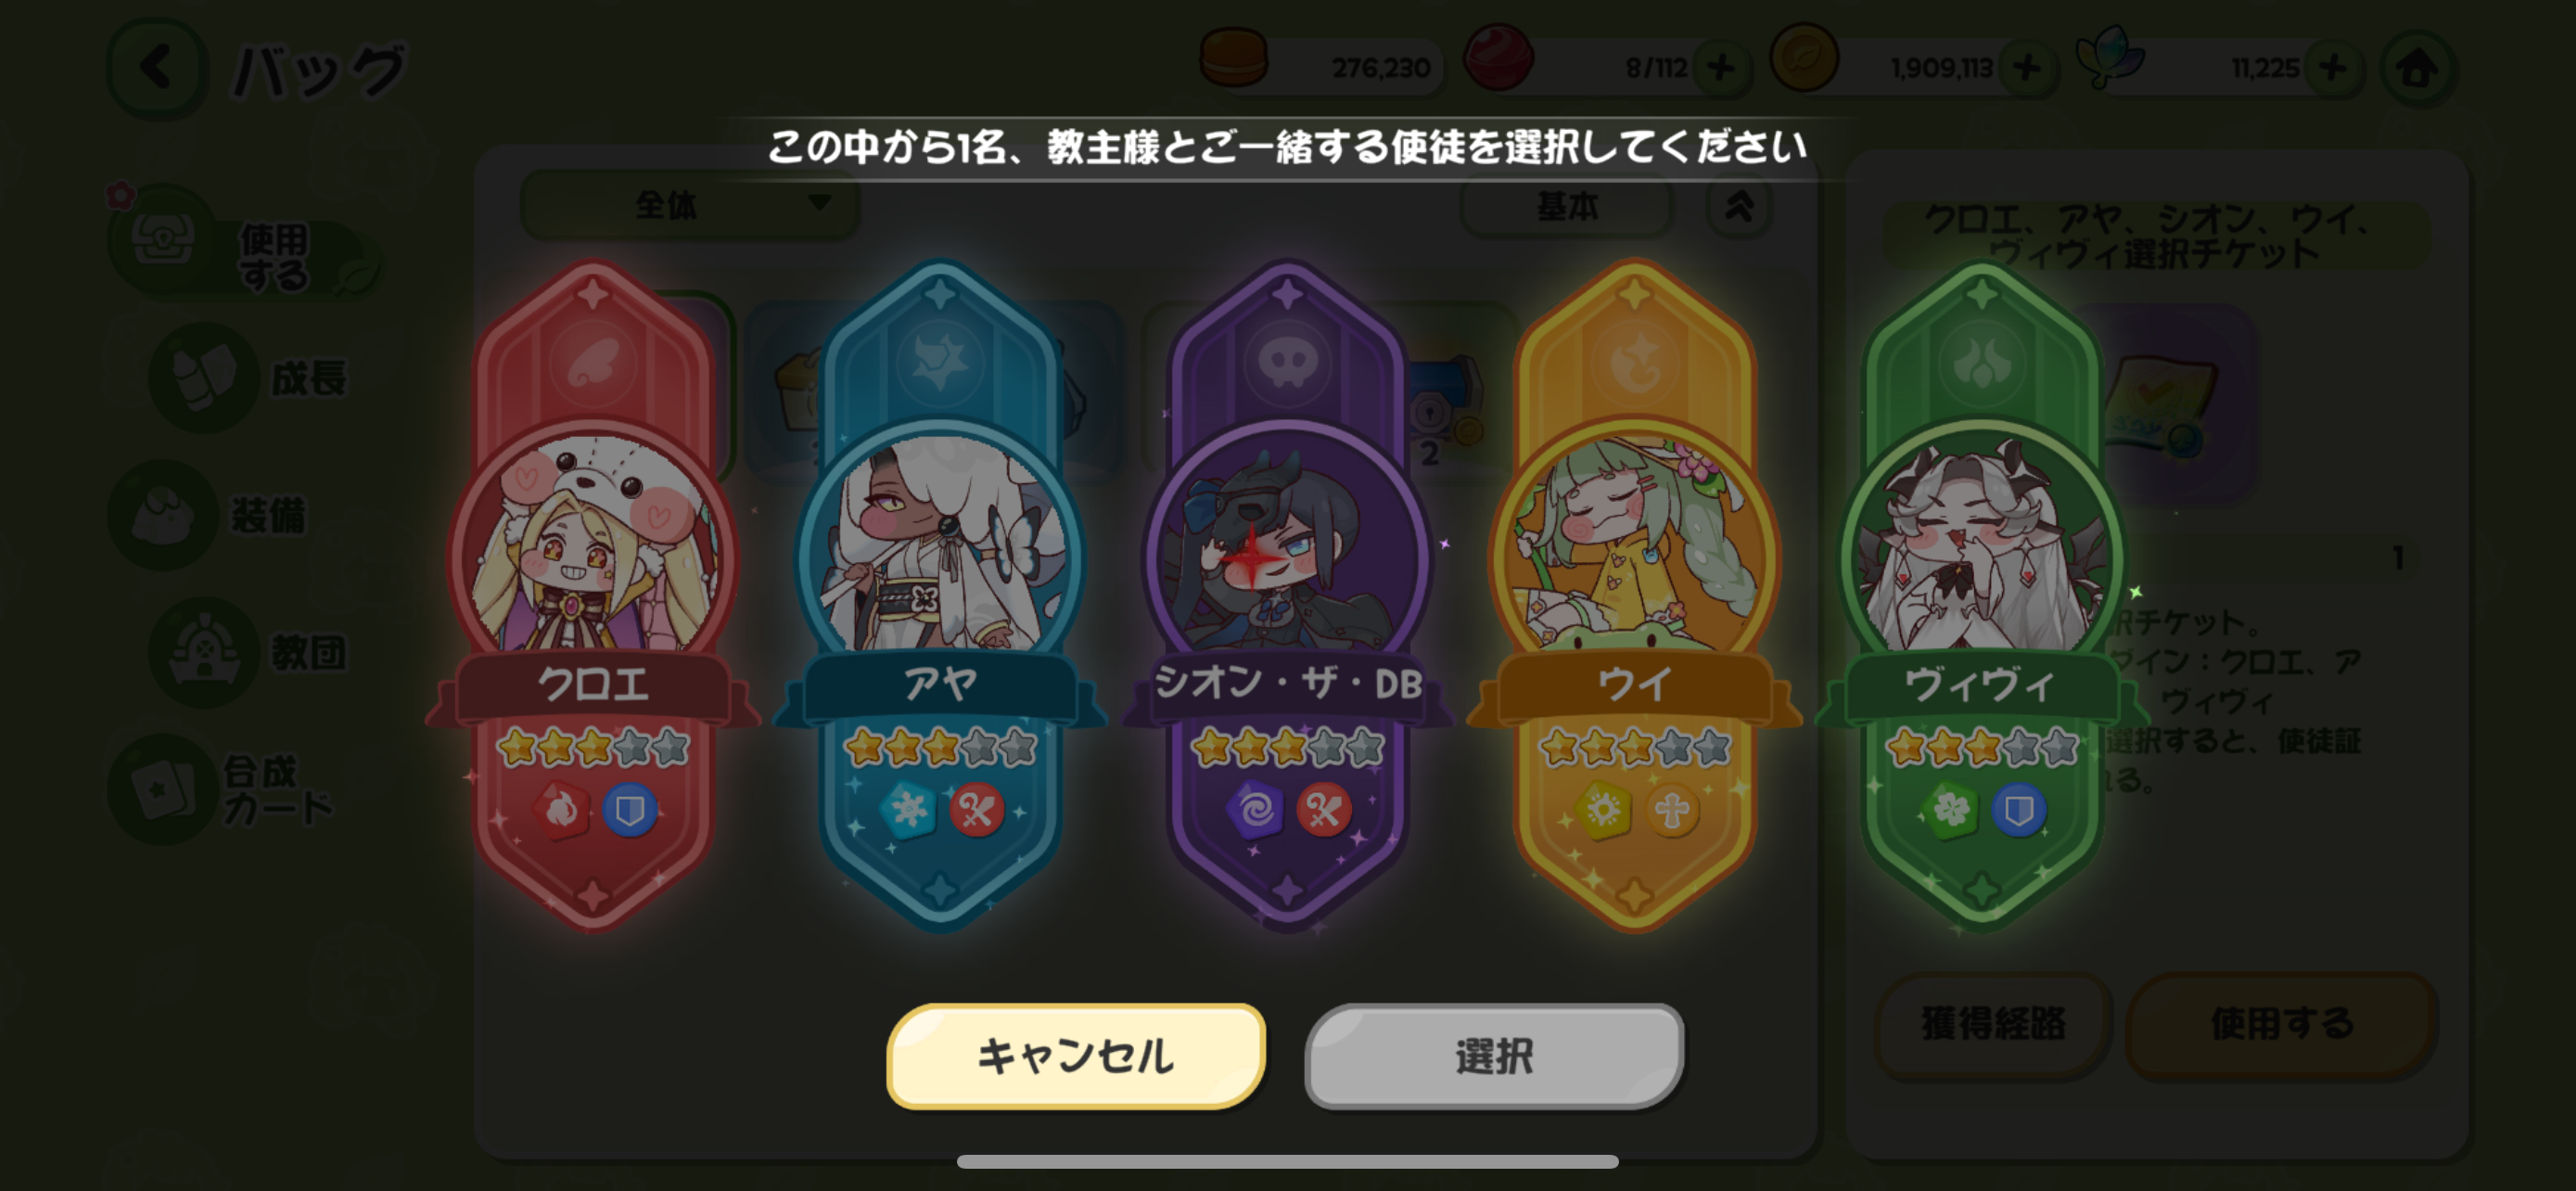Image resolution: width=2576 pixels, height=1191 pixels.
Task: Tap the fire element icon on クロエ card
Action: (560, 810)
